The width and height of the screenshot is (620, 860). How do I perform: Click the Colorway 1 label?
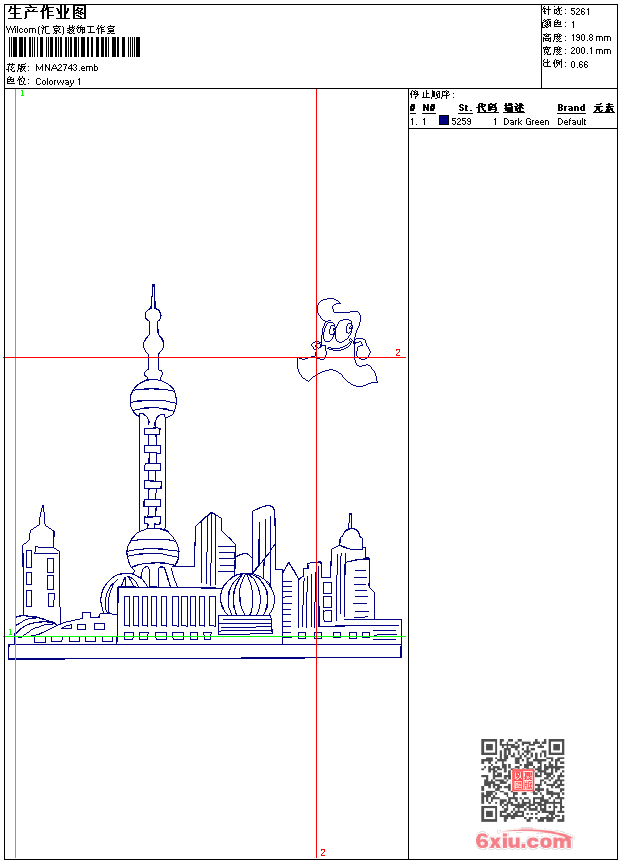coord(58,81)
